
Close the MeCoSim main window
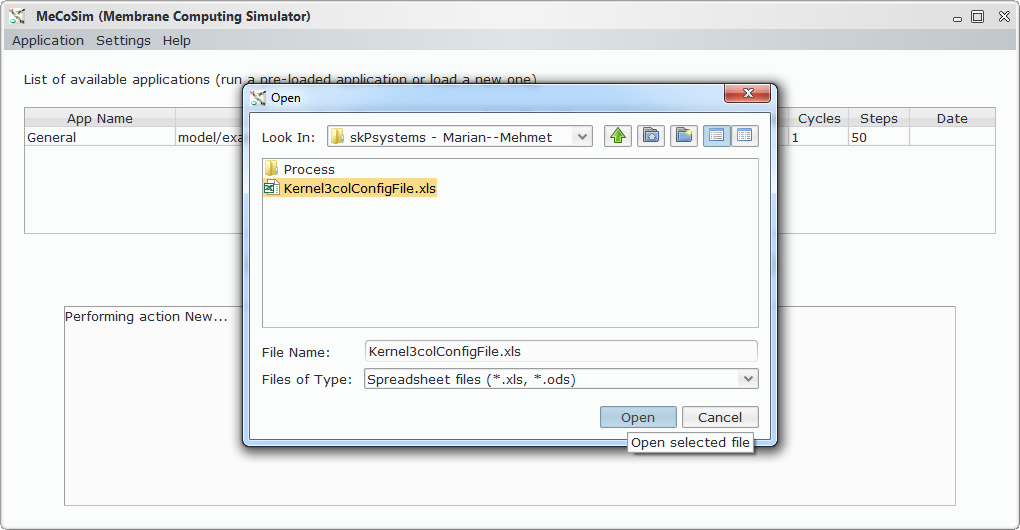coord(1004,17)
